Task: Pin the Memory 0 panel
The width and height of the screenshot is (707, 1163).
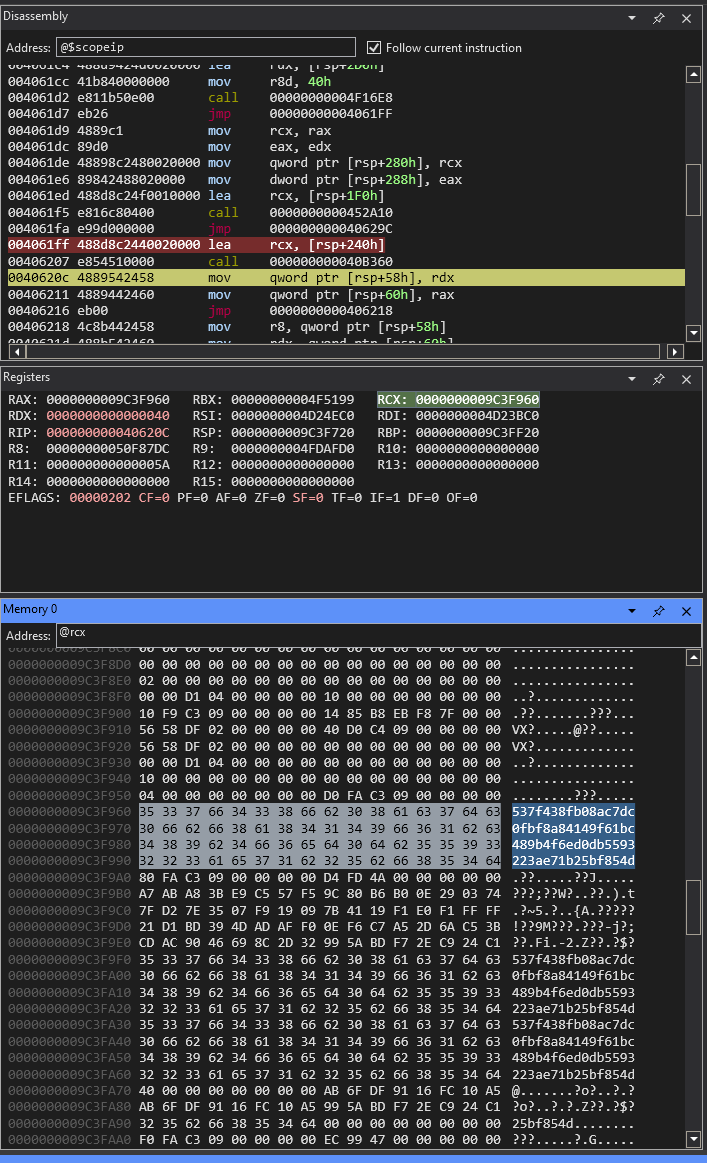Action: tap(658, 610)
